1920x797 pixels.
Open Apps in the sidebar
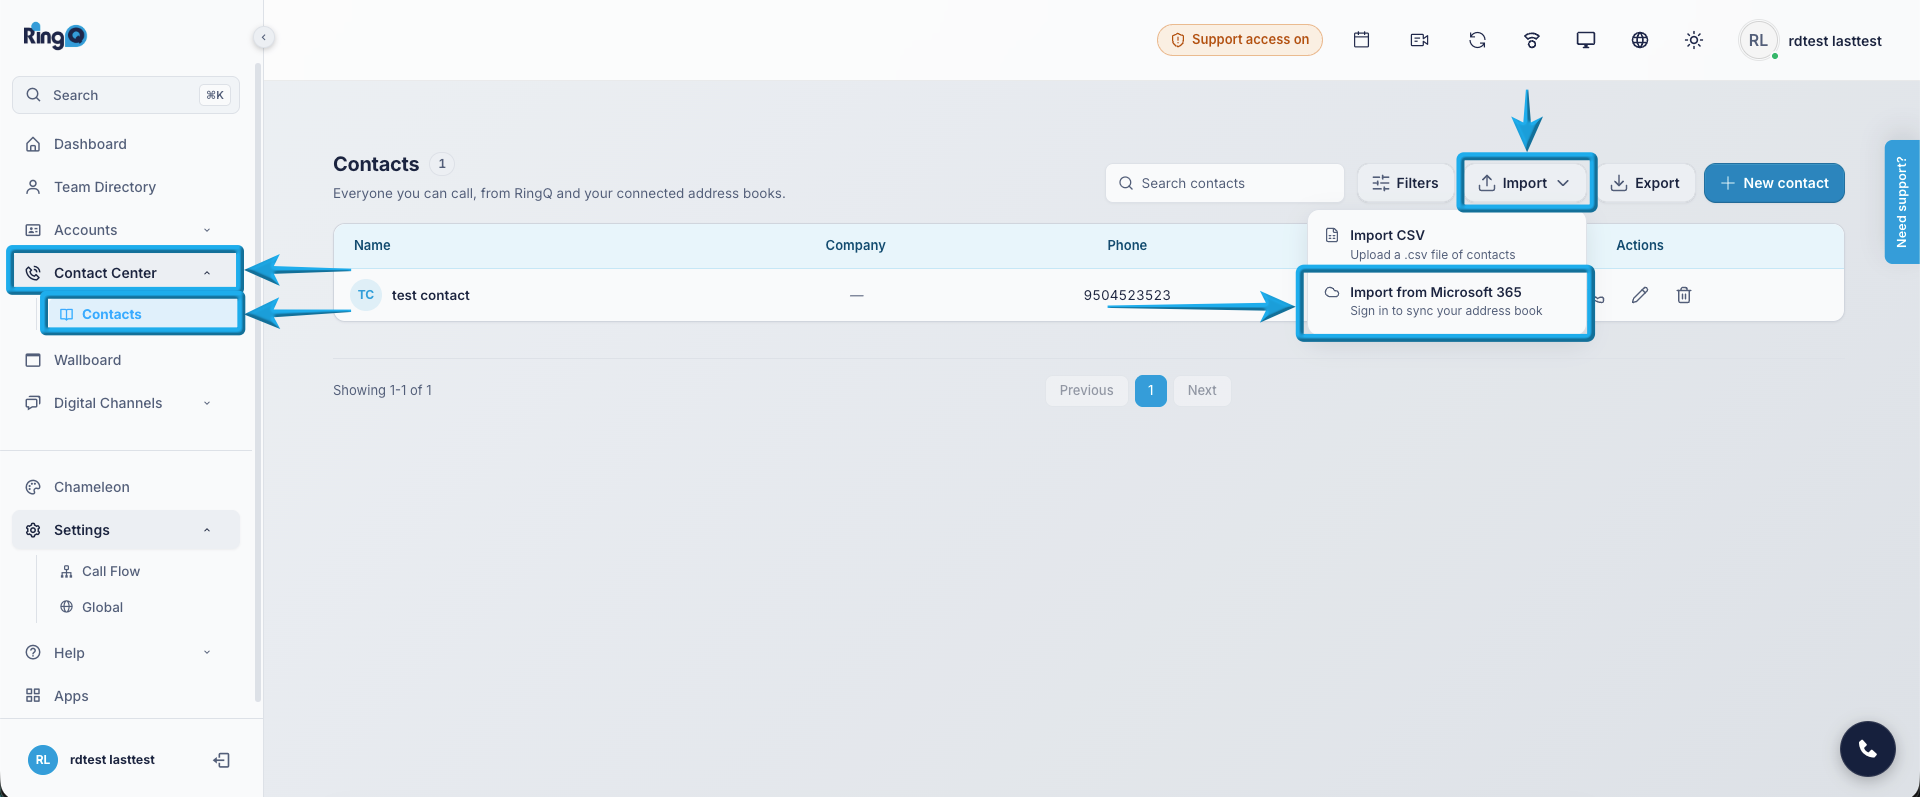point(126,696)
